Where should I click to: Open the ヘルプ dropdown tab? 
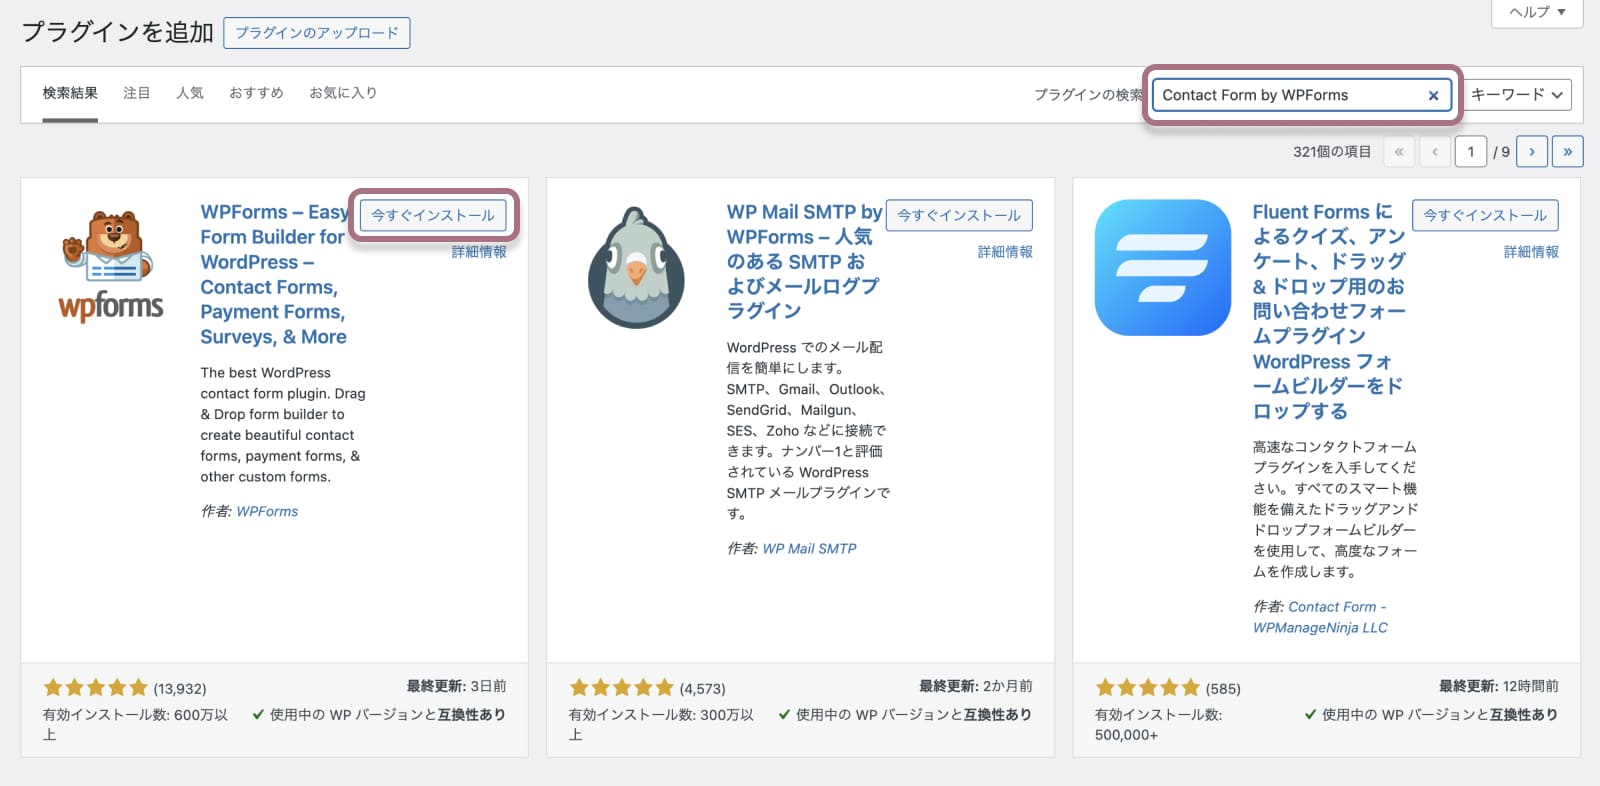pos(1538,12)
